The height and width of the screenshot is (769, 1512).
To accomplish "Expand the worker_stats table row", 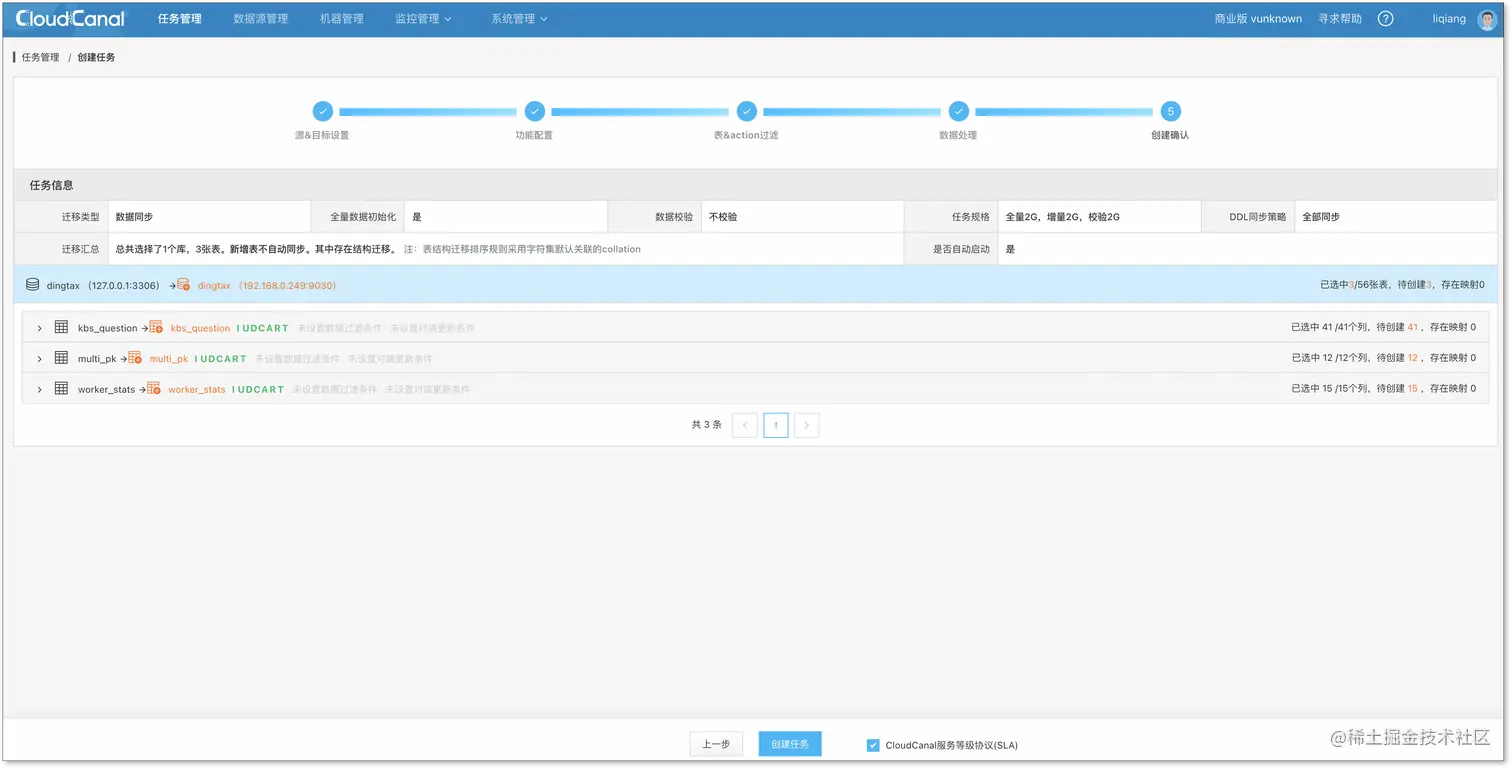I will coord(40,390).
